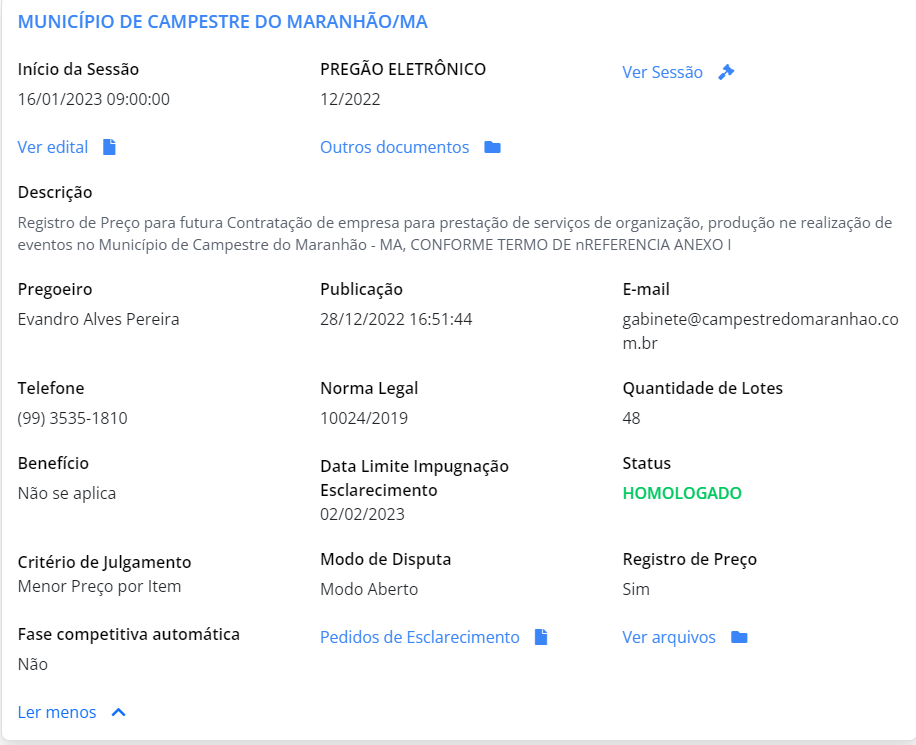916x745 pixels.
Task: Click the document icon next to Ver edital
Action: click(x=109, y=147)
